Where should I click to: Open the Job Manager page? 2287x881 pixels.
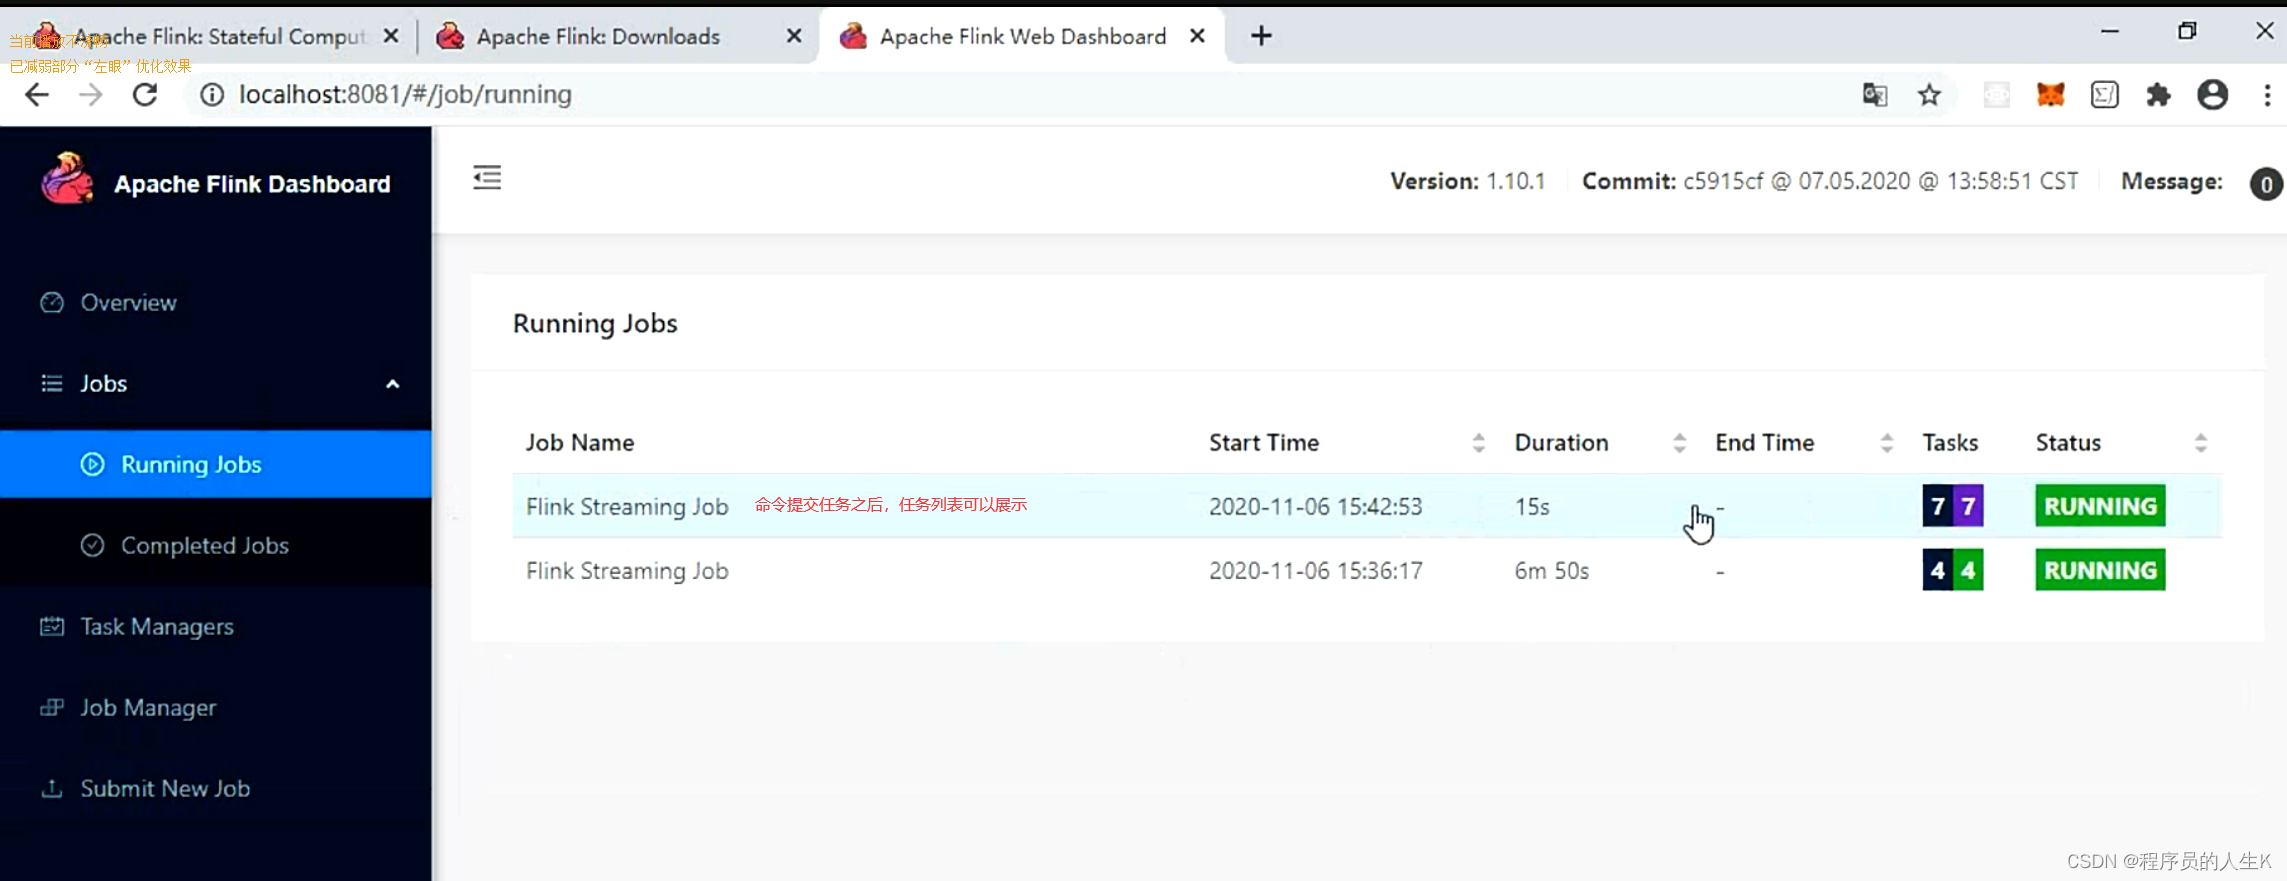216,707
